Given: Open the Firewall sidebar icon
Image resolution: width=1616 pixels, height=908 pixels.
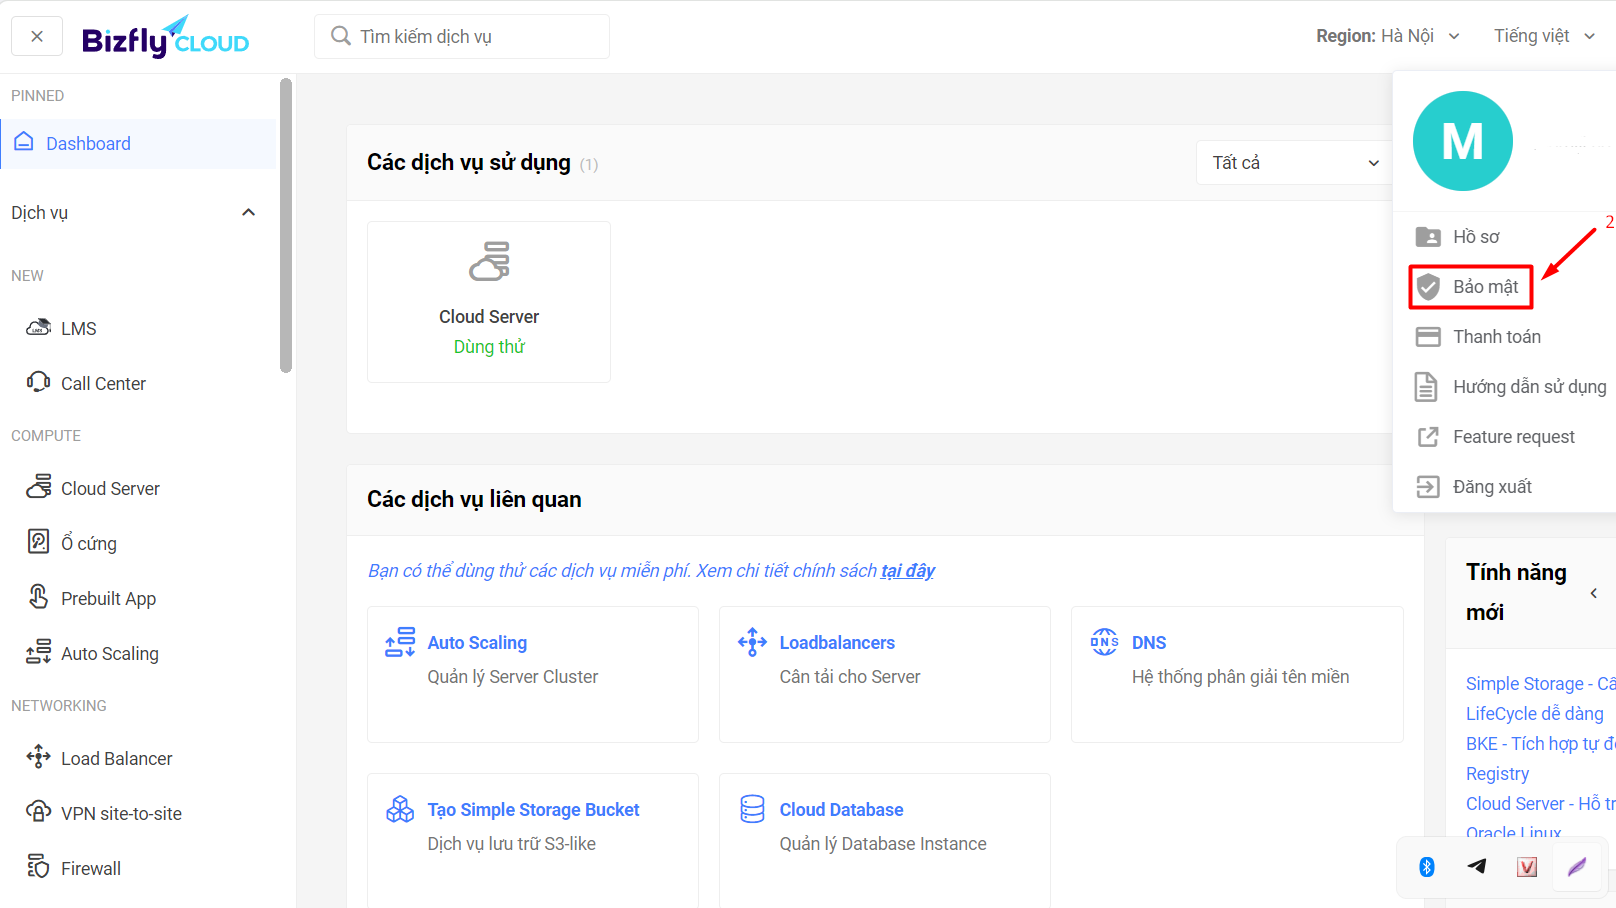Looking at the screenshot, I should [x=39, y=867].
